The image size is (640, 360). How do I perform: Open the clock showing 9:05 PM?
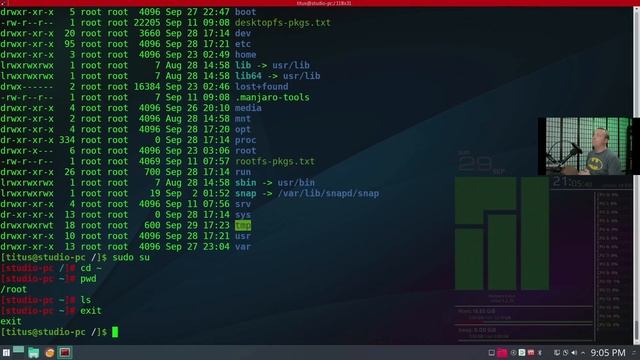608,353
